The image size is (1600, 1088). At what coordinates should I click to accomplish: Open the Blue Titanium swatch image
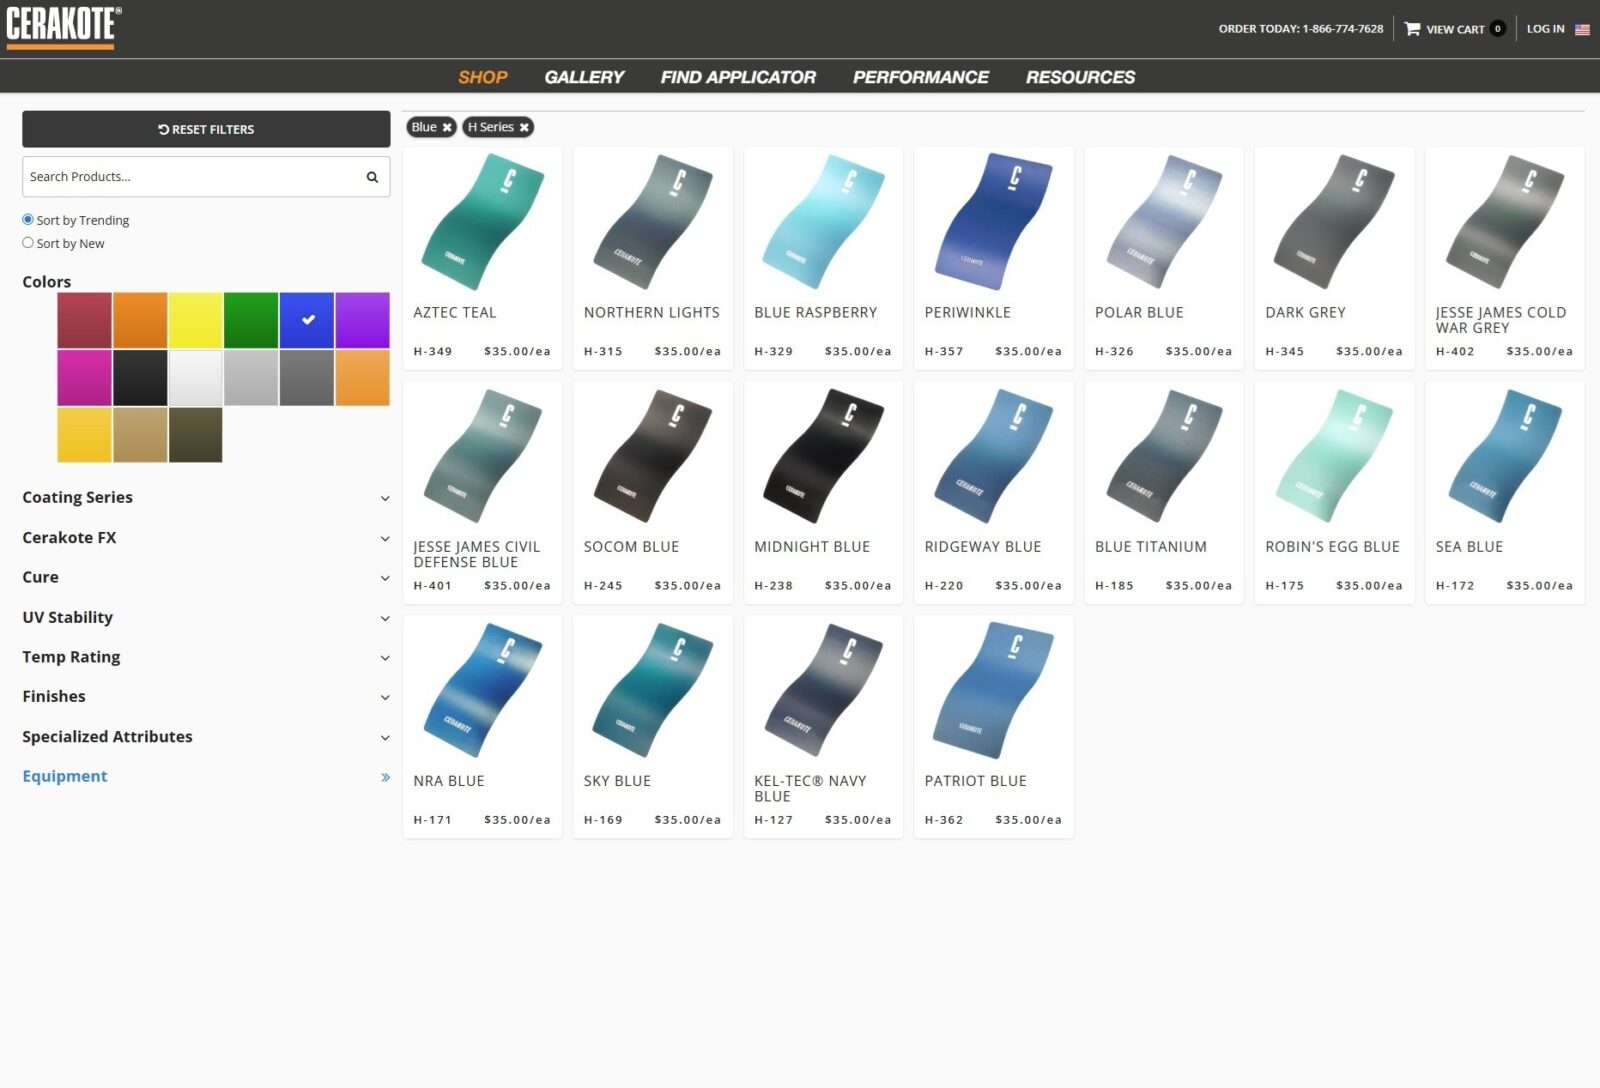coord(1164,456)
